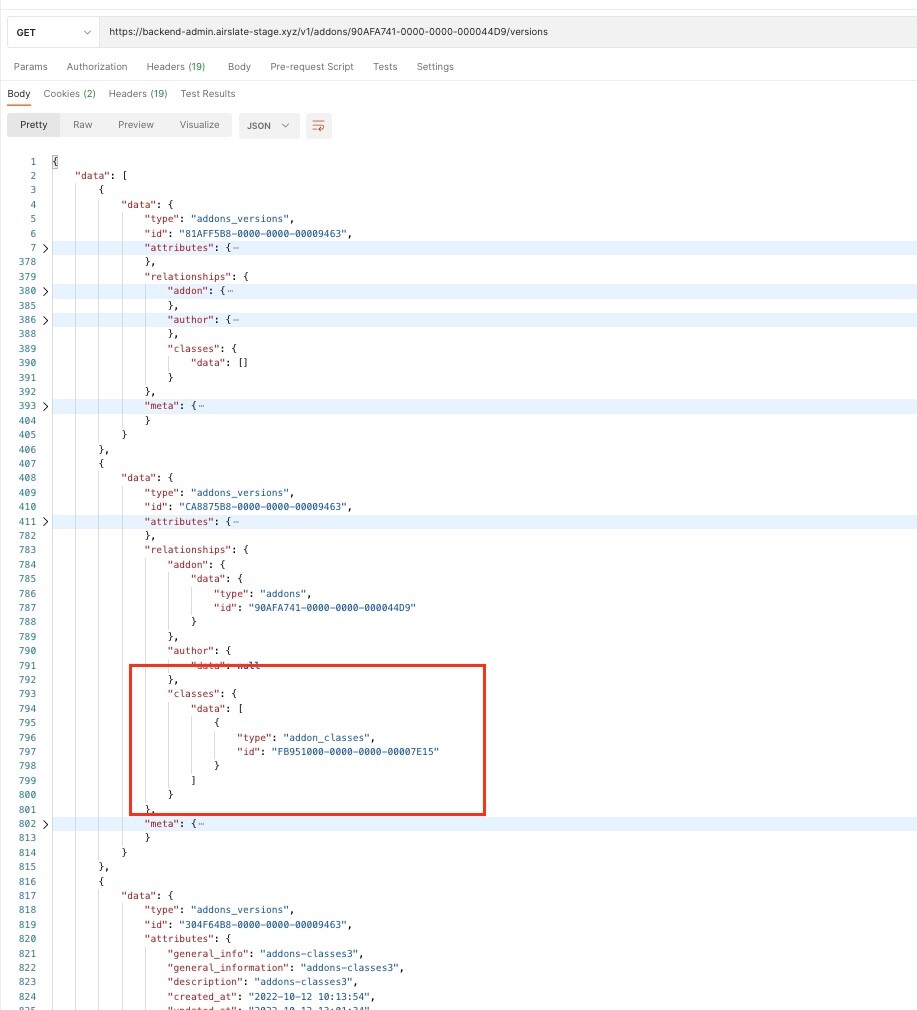Open the Params tab
917x1010 pixels.
tap(30, 66)
